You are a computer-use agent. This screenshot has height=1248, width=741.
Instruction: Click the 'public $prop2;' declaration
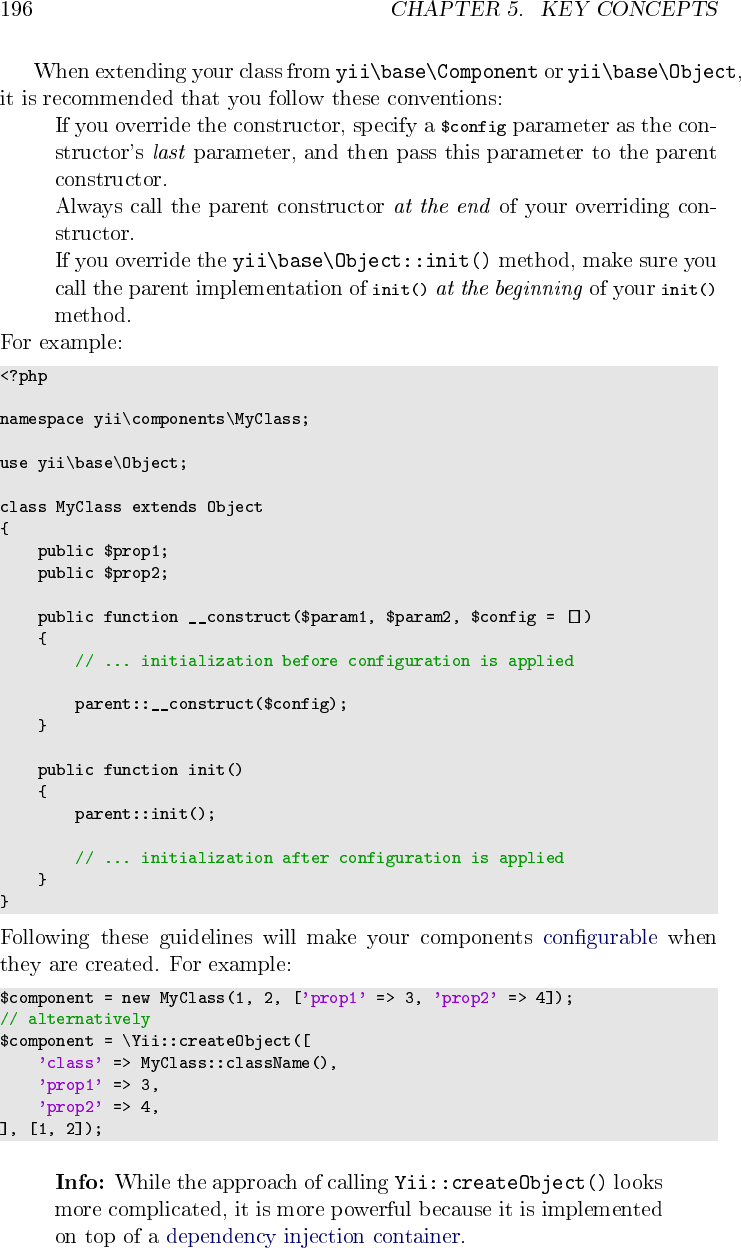(x=103, y=573)
